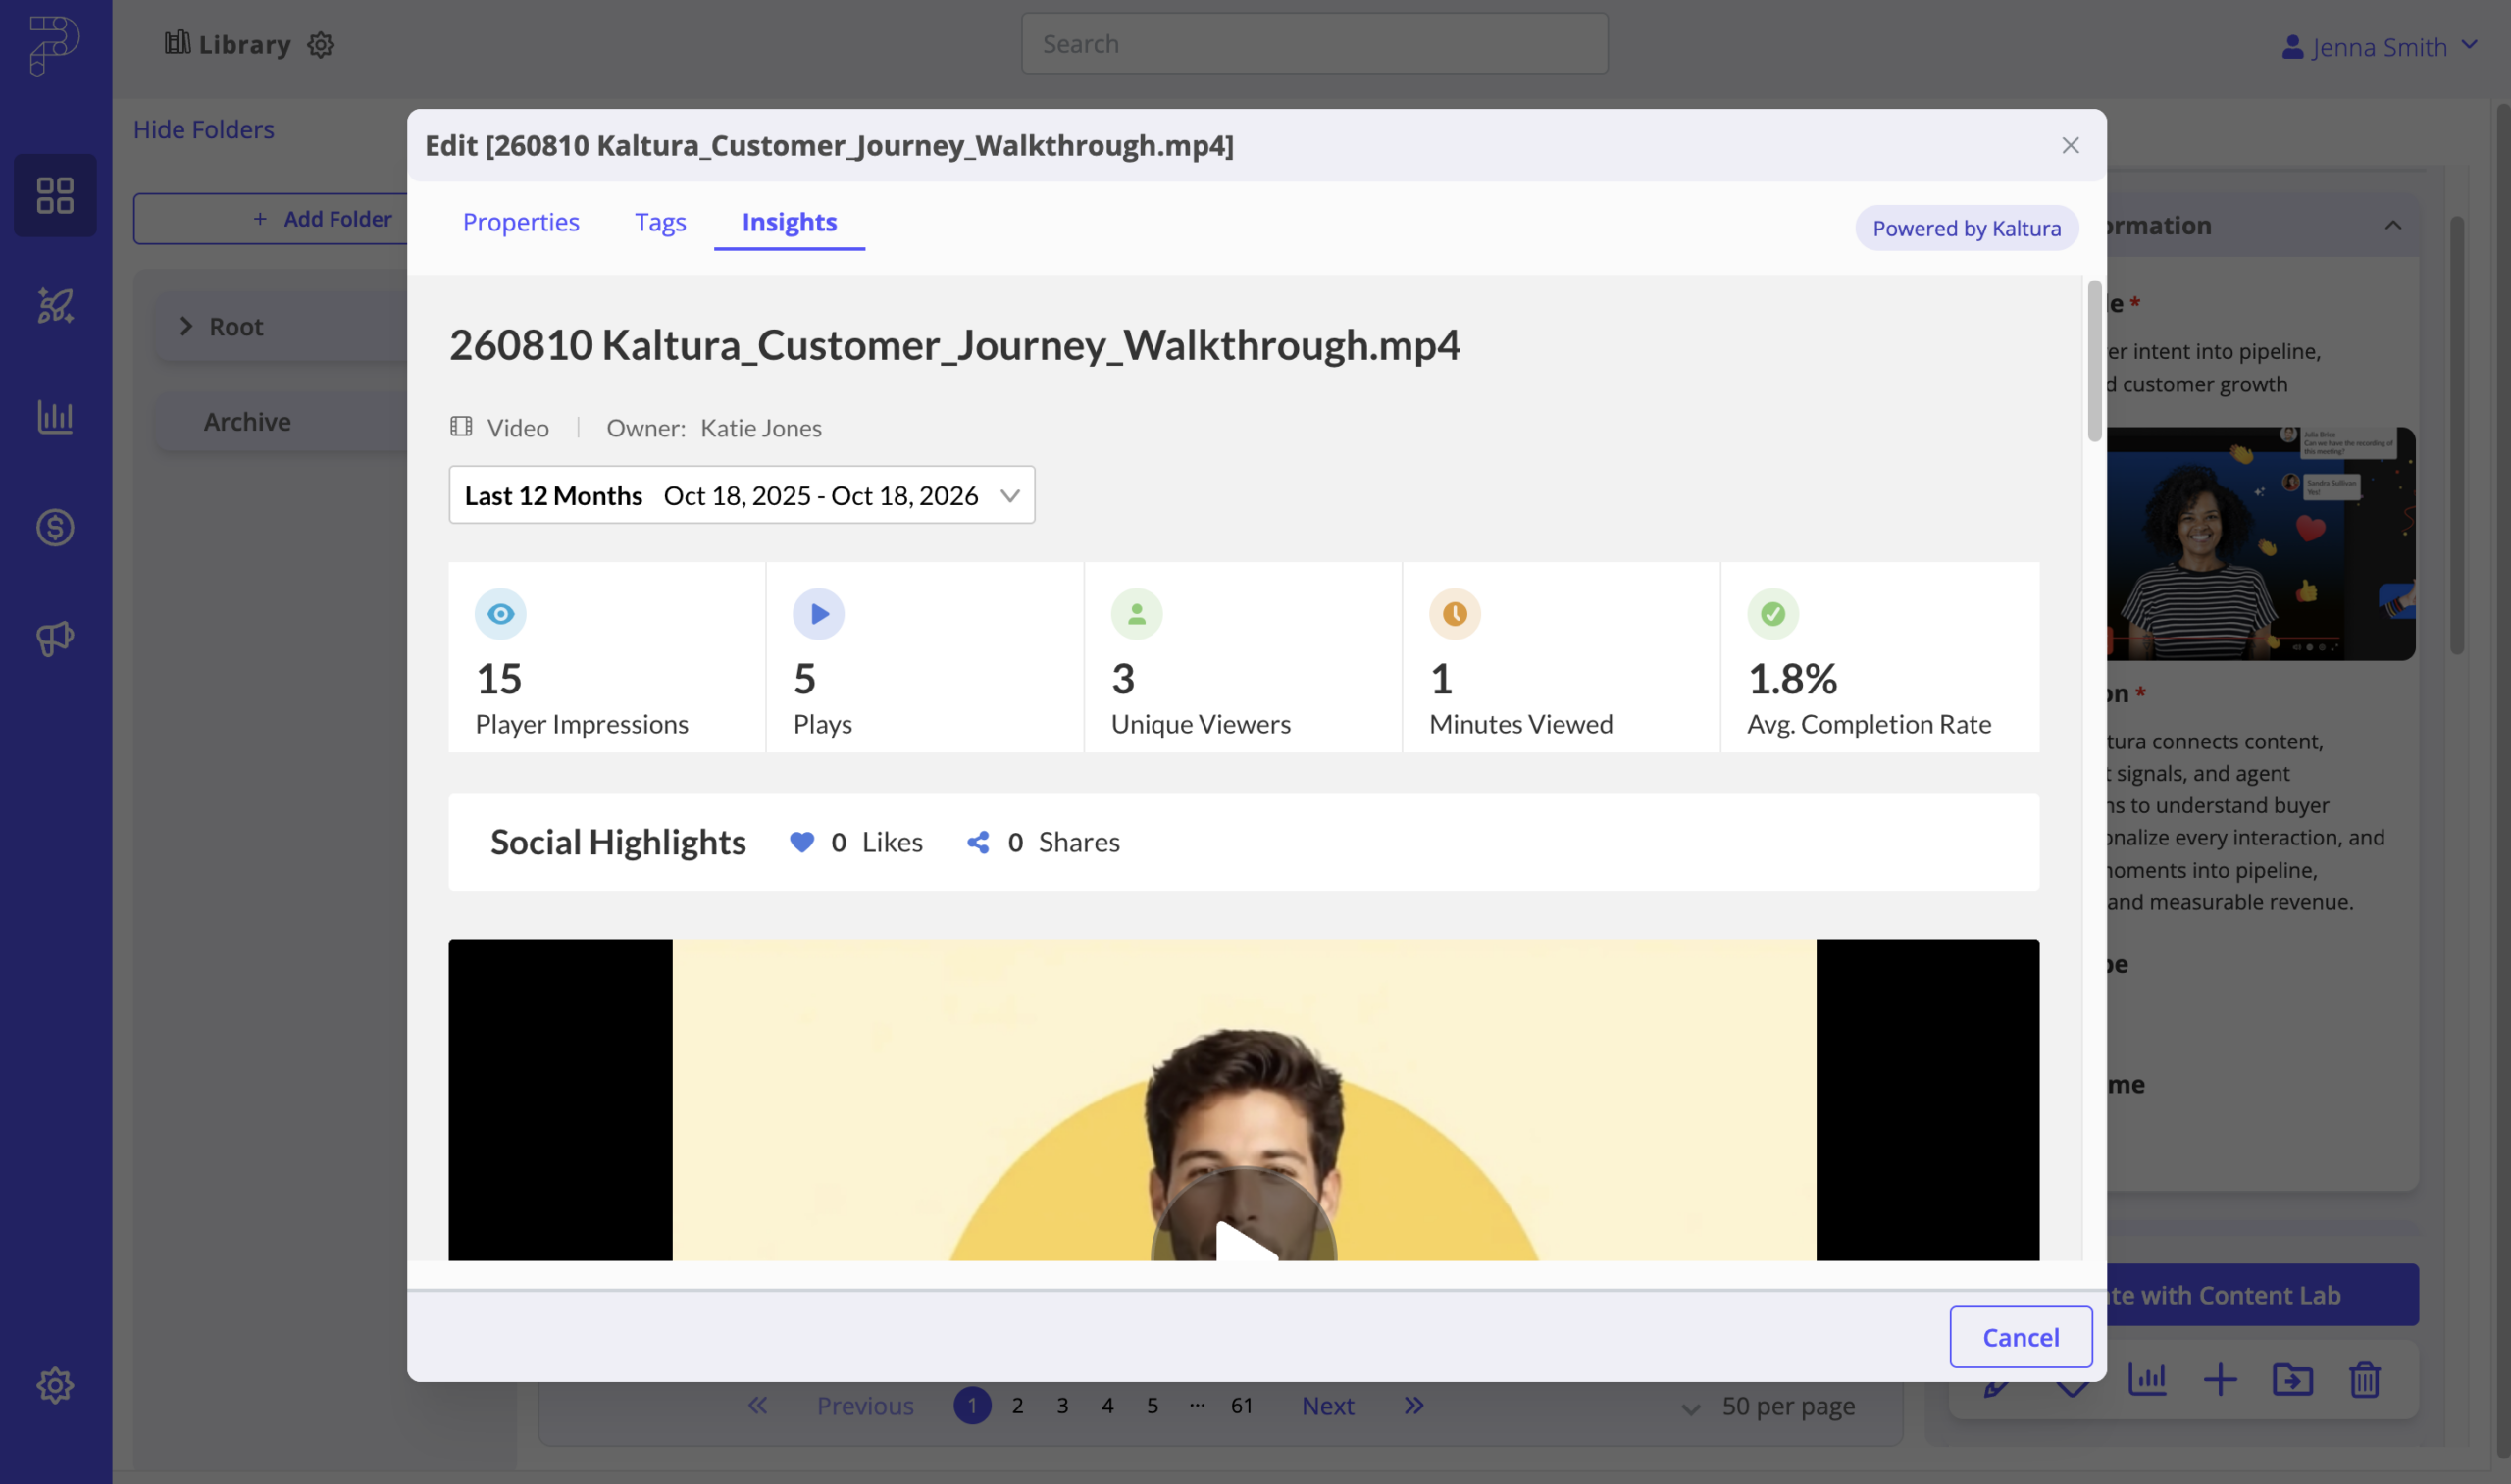
Task: Go to page 2
Action: click(x=1017, y=1406)
